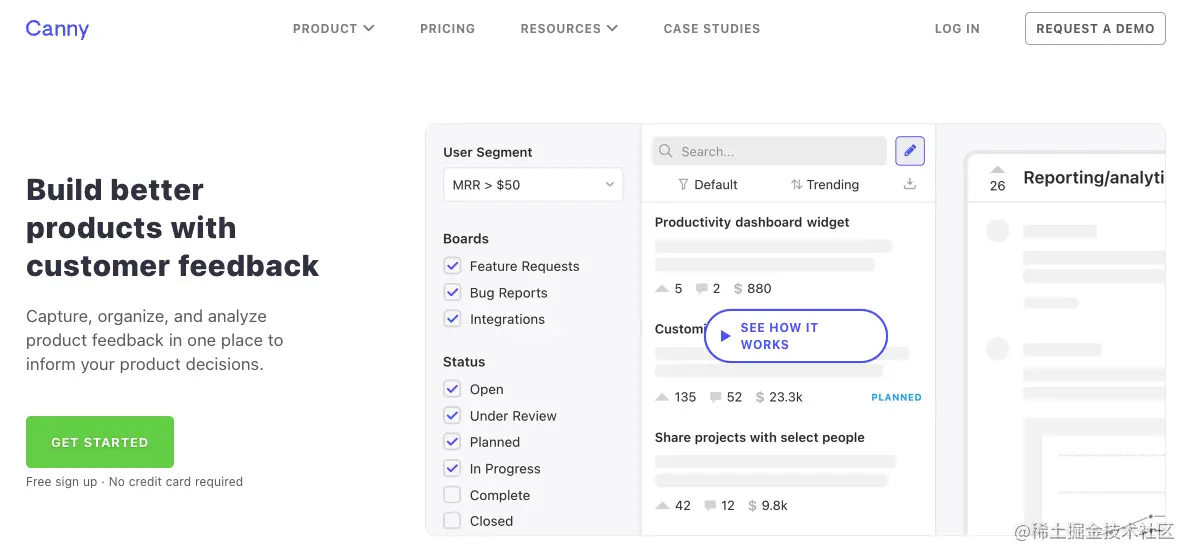Click upvote arrow for Share projects post
The width and height of the screenshot is (1192, 559).
(661, 506)
